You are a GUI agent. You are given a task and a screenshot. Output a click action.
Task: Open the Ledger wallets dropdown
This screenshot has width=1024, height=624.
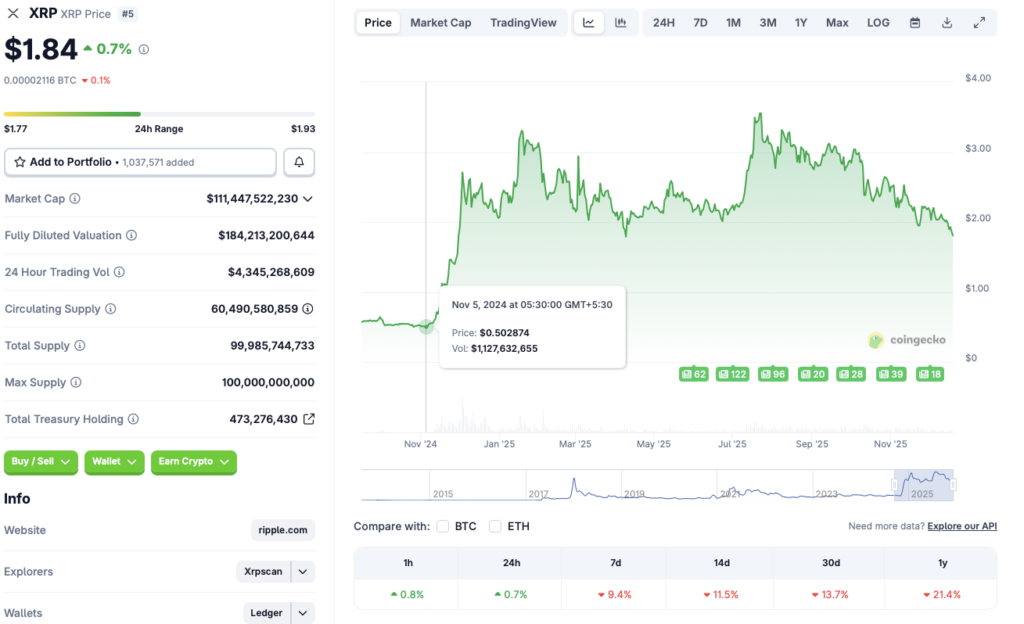(278, 612)
